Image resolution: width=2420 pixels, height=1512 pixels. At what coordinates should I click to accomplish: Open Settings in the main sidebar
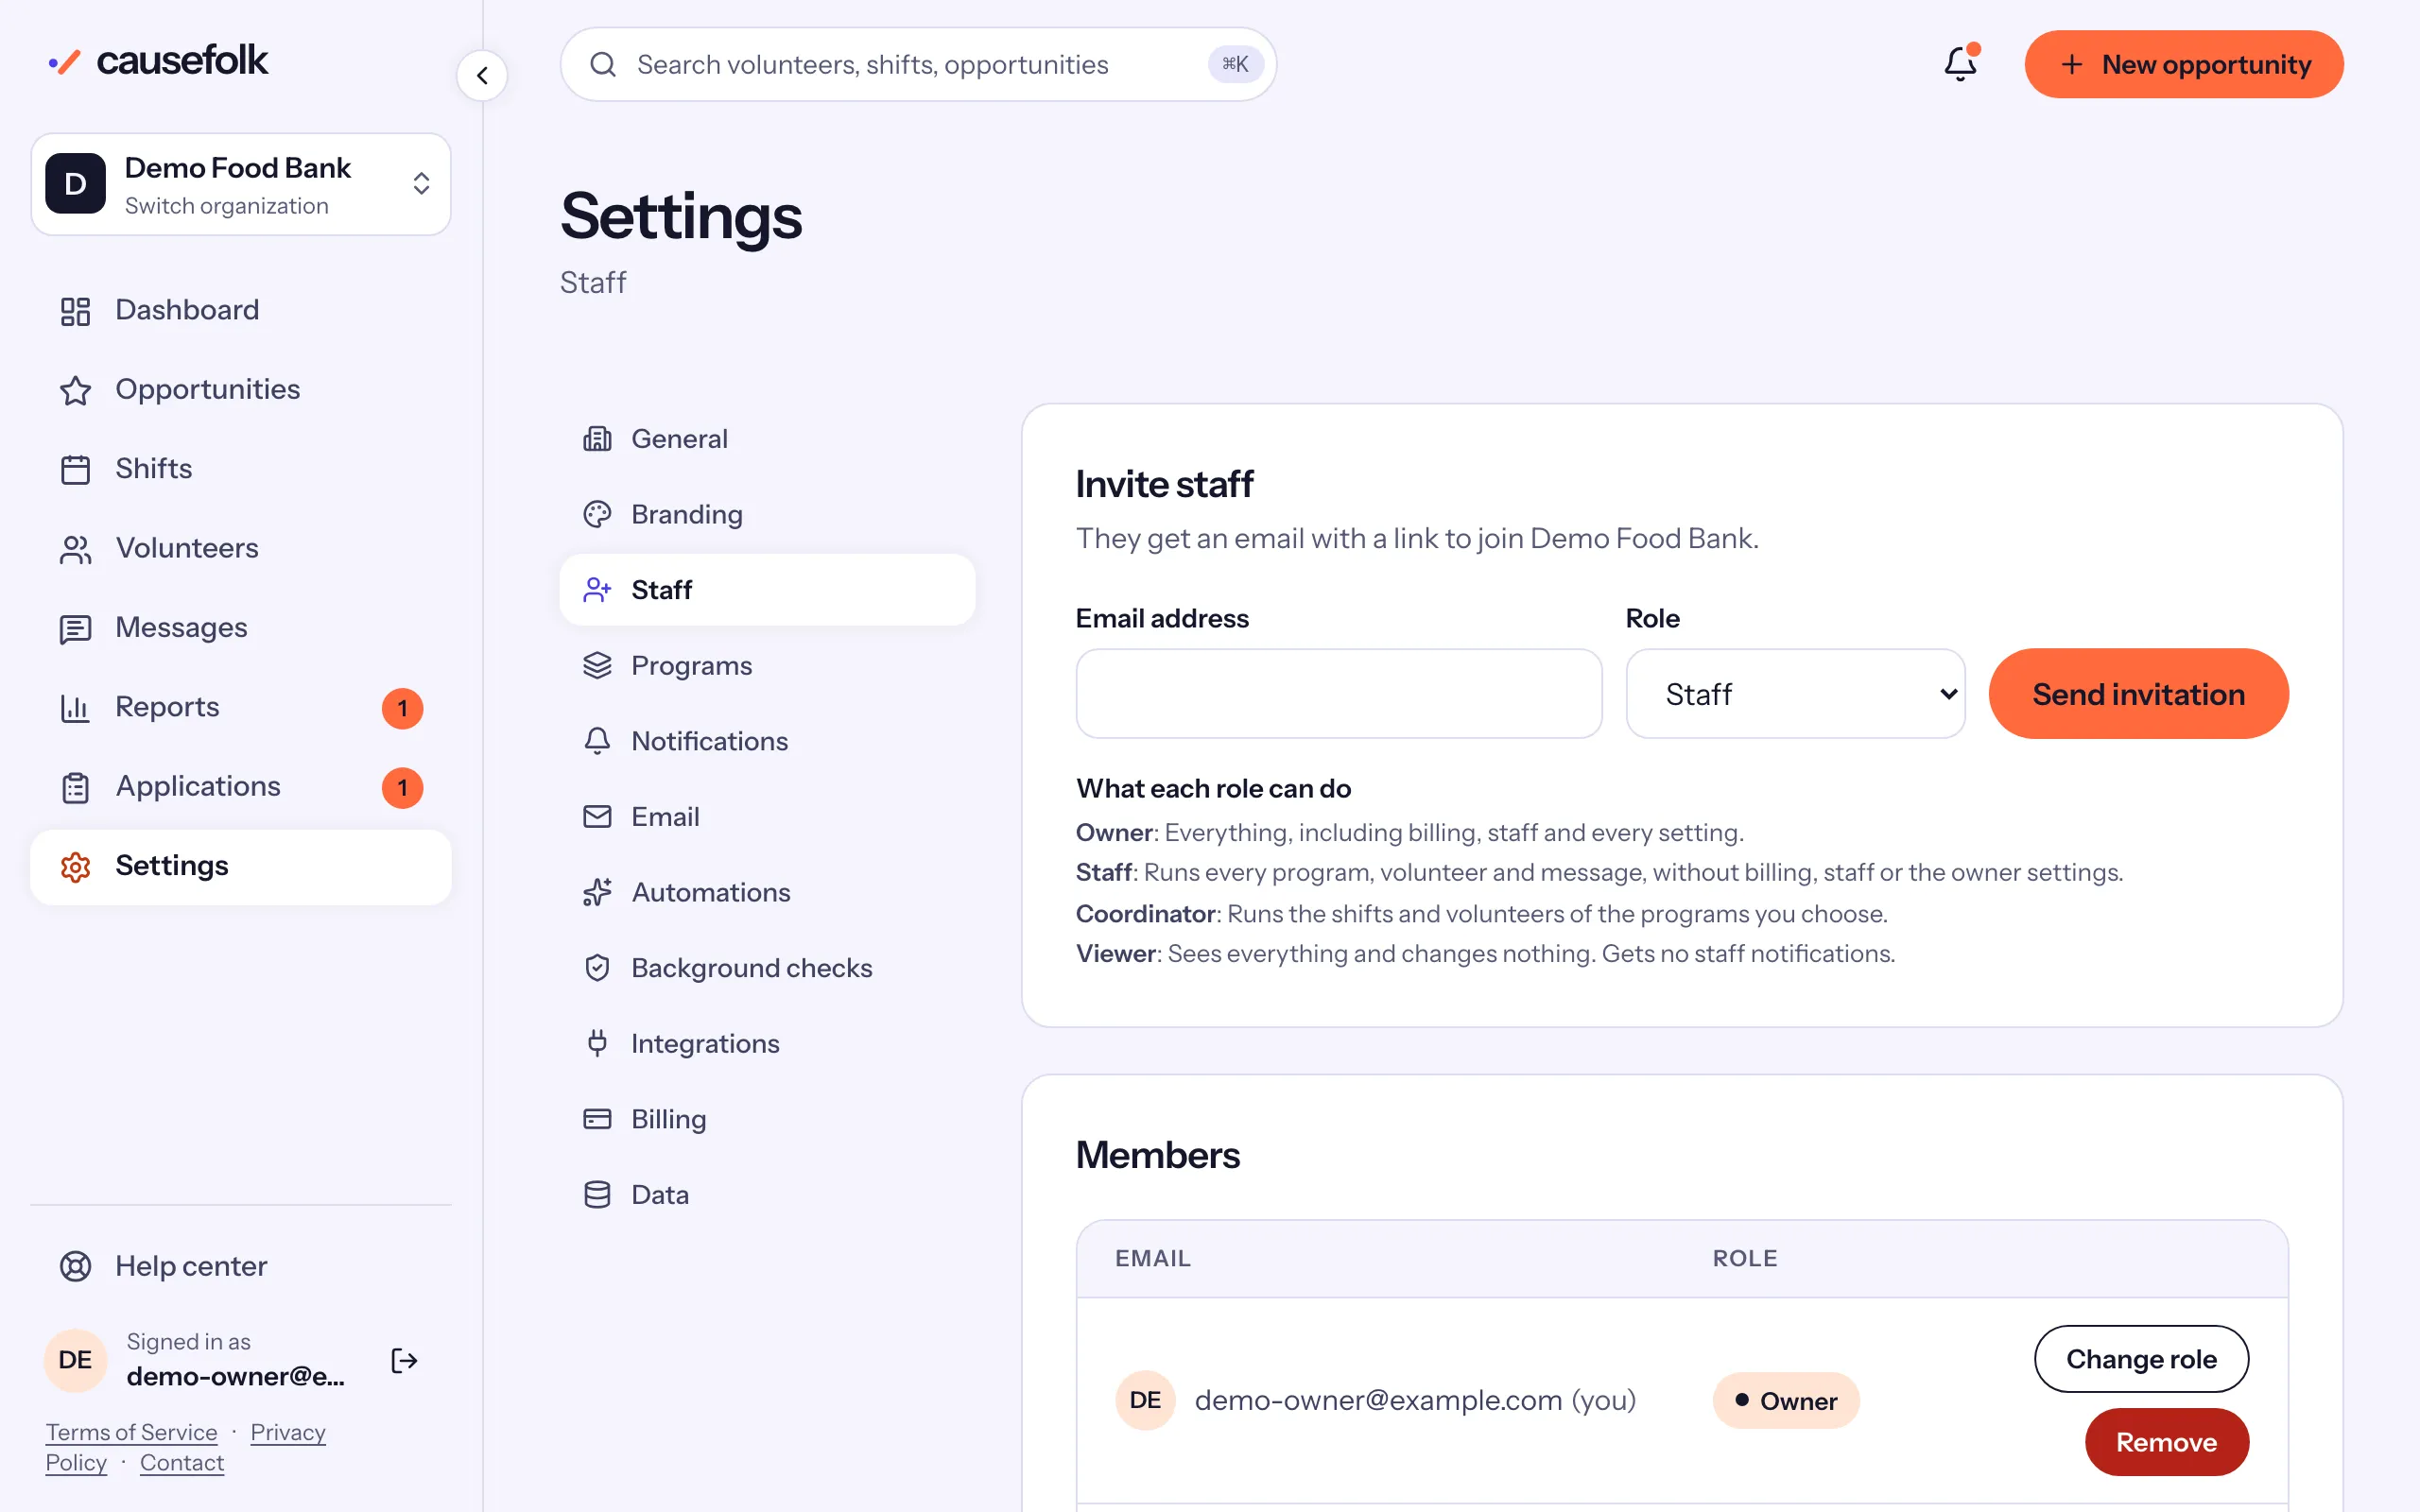click(240, 866)
